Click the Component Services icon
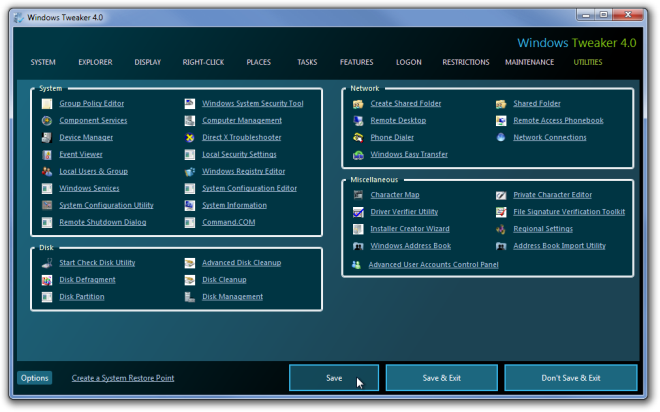This screenshot has height=412, width=660. point(47,121)
